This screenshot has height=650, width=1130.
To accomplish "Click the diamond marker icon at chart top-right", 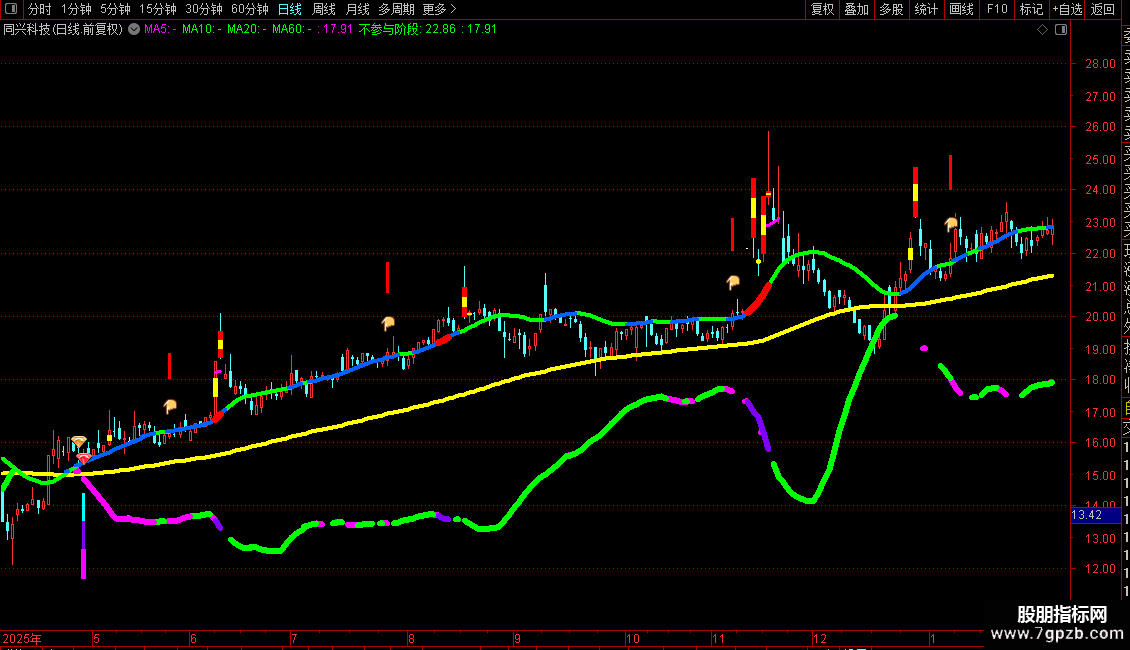I will tap(1042, 30).
